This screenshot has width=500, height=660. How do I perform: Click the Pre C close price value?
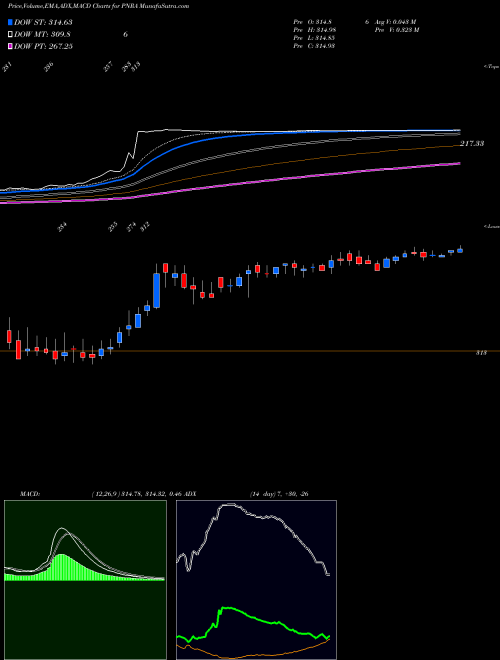(x=327, y=46)
